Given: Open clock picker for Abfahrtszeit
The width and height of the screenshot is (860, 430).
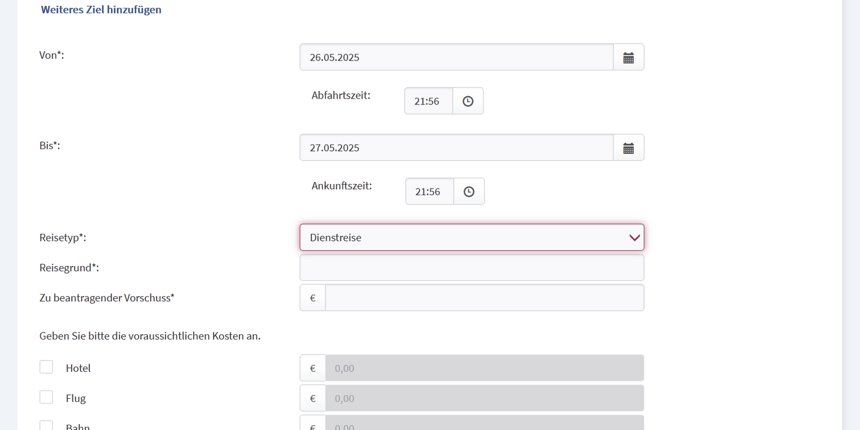Looking at the screenshot, I should click(468, 101).
